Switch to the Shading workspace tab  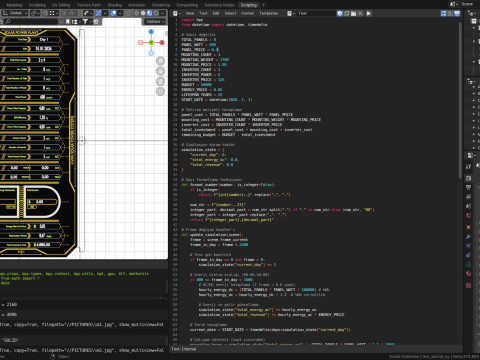115,5
